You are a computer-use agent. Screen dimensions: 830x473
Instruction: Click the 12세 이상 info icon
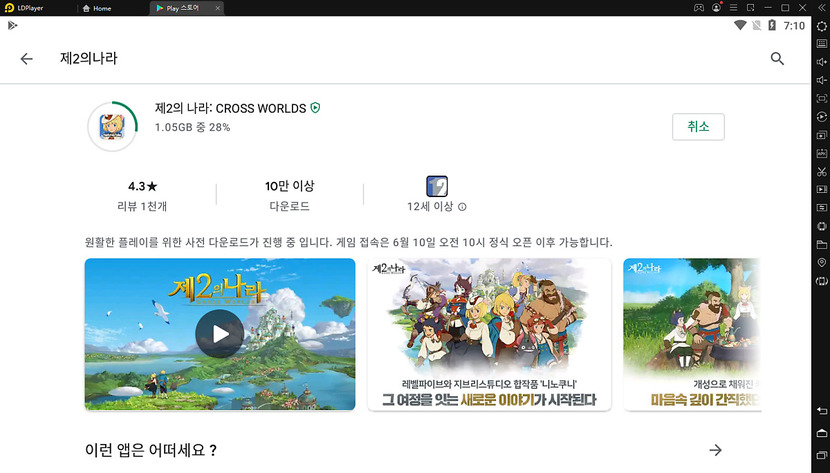tap(462, 207)
